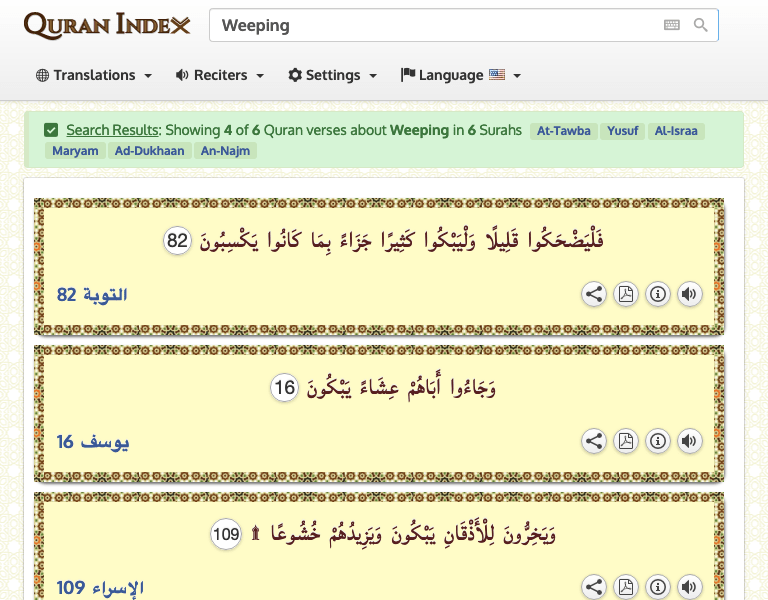This screenshot has height=600, width=768.
Task: Play audio recitation of Yusuf verse 16
Action: [x=689, y=441]
